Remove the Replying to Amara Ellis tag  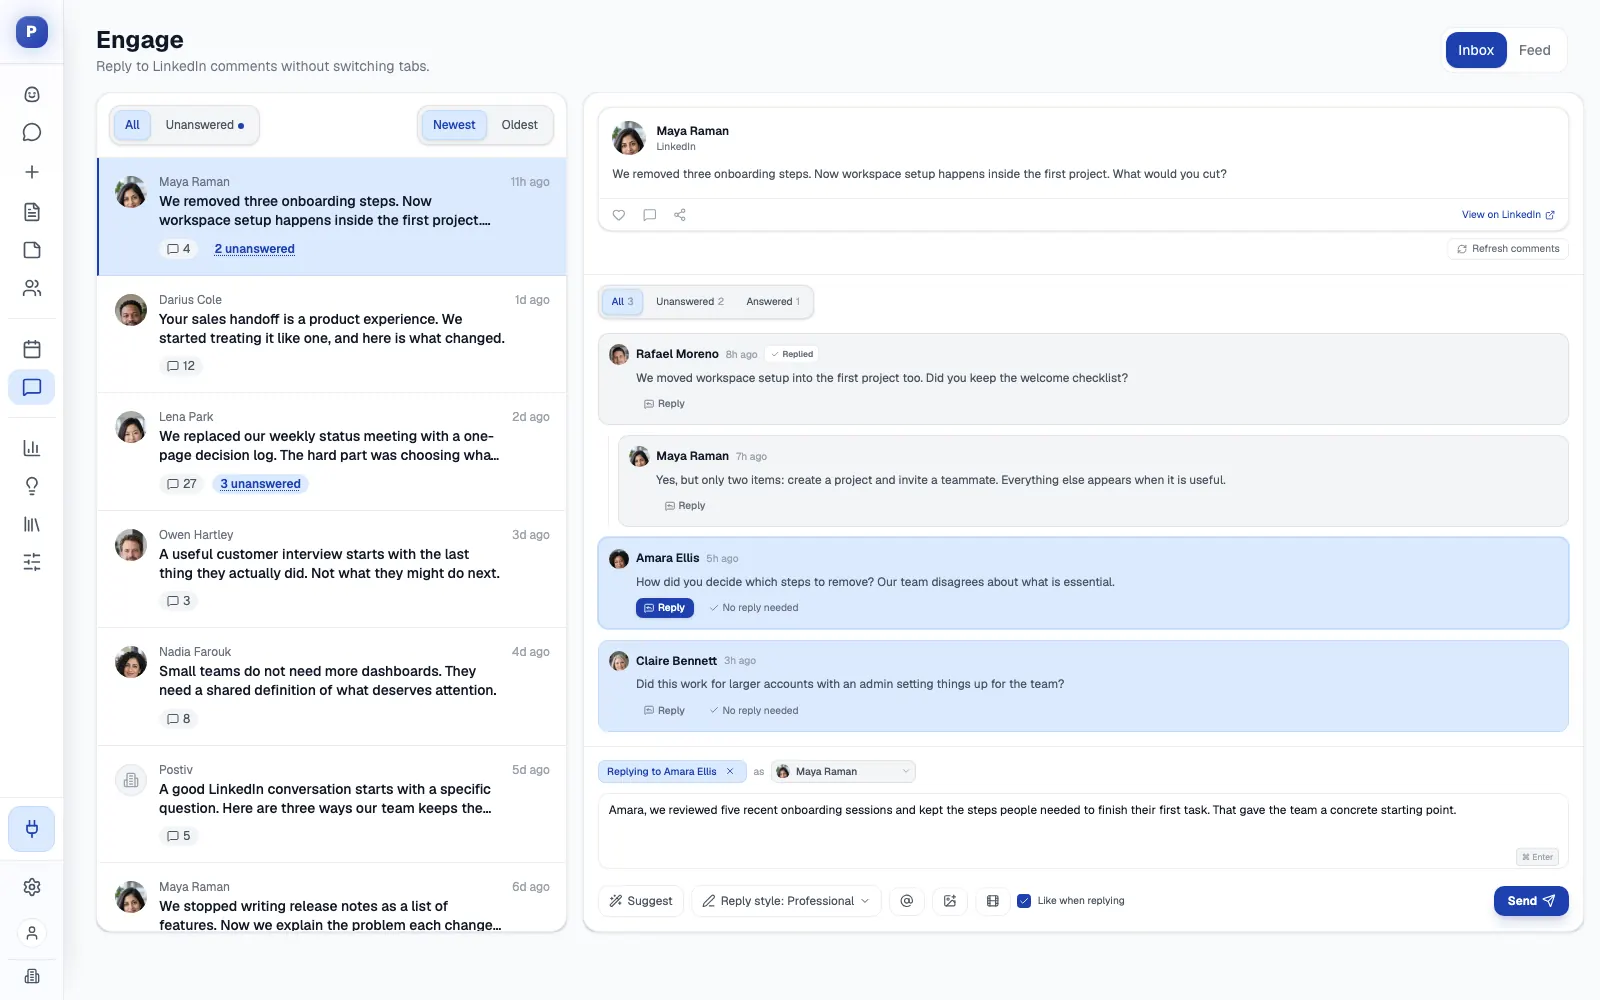(x=730, y=772)
